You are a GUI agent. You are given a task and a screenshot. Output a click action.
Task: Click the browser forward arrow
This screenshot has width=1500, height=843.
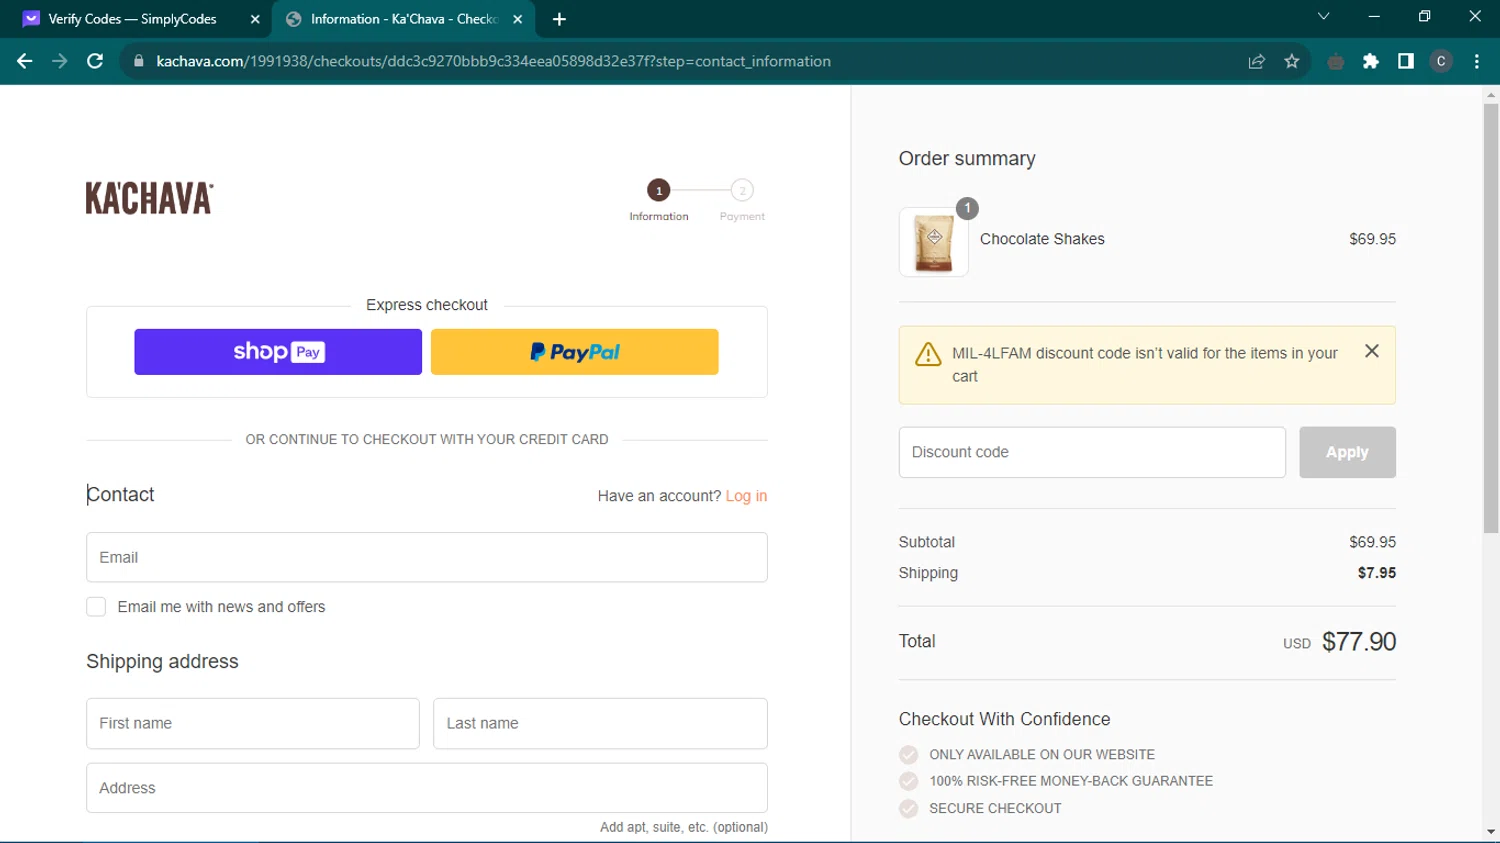[x=60, y=61]
